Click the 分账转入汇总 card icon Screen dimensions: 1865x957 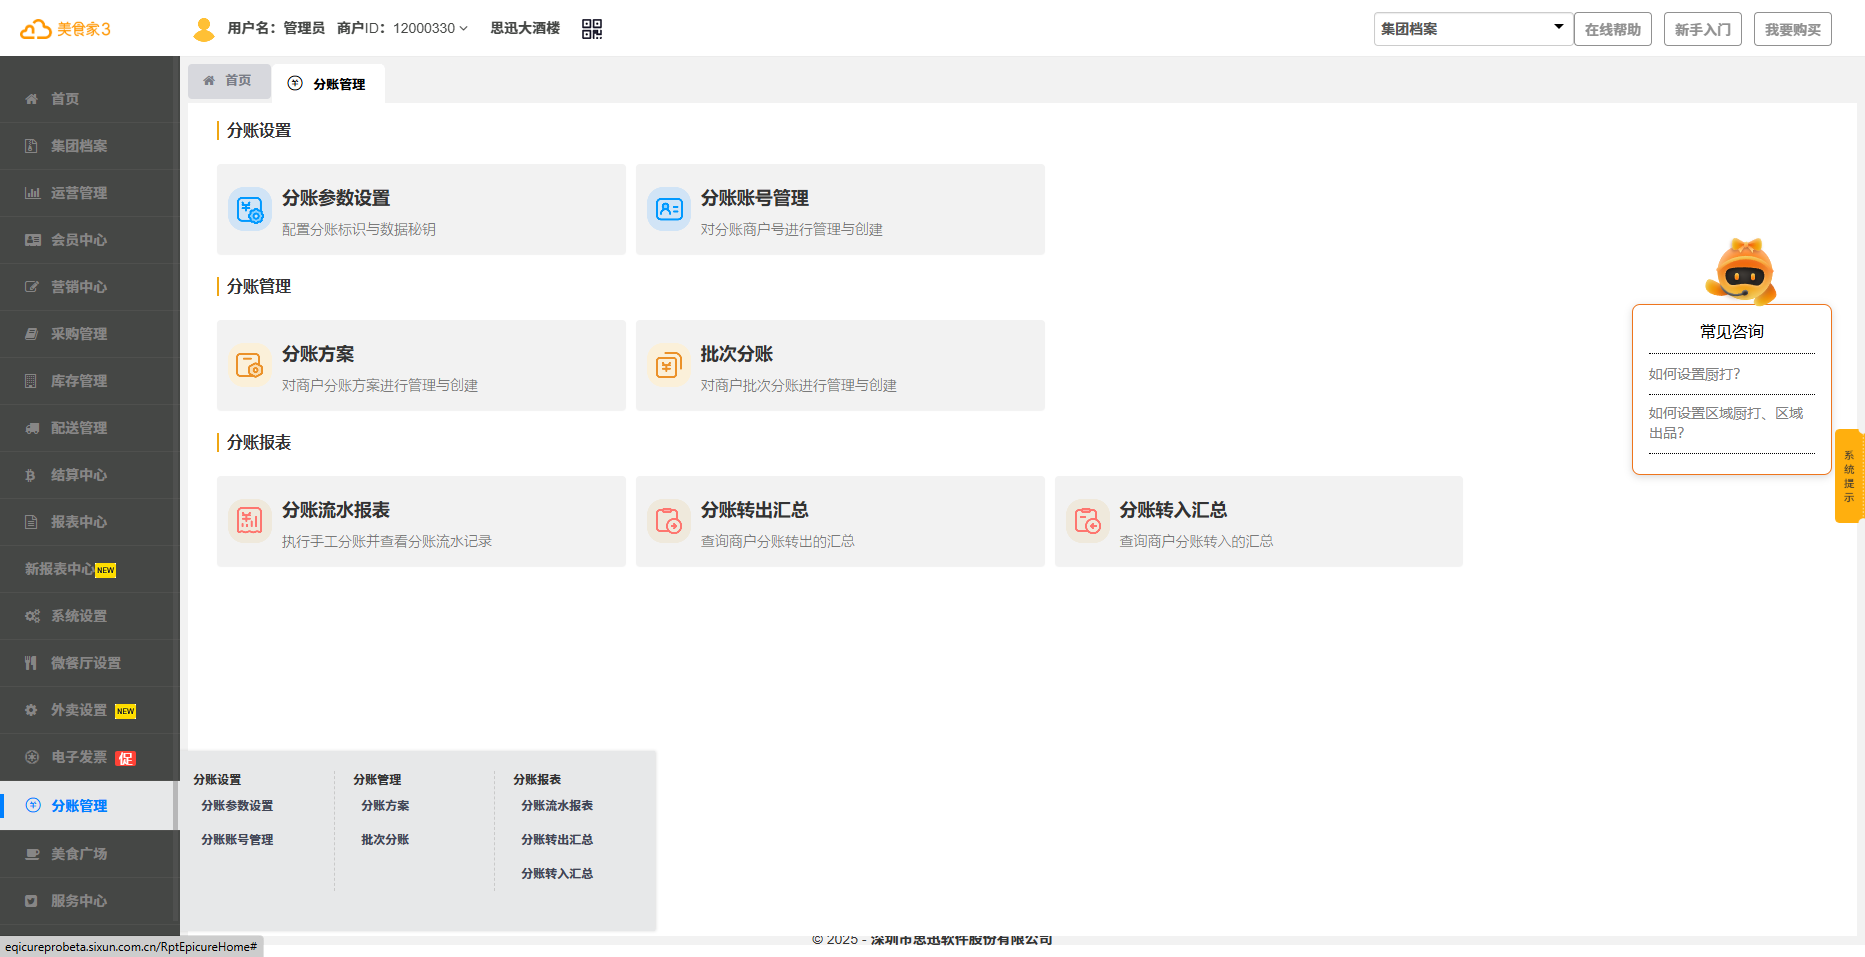coord(1087,521)
